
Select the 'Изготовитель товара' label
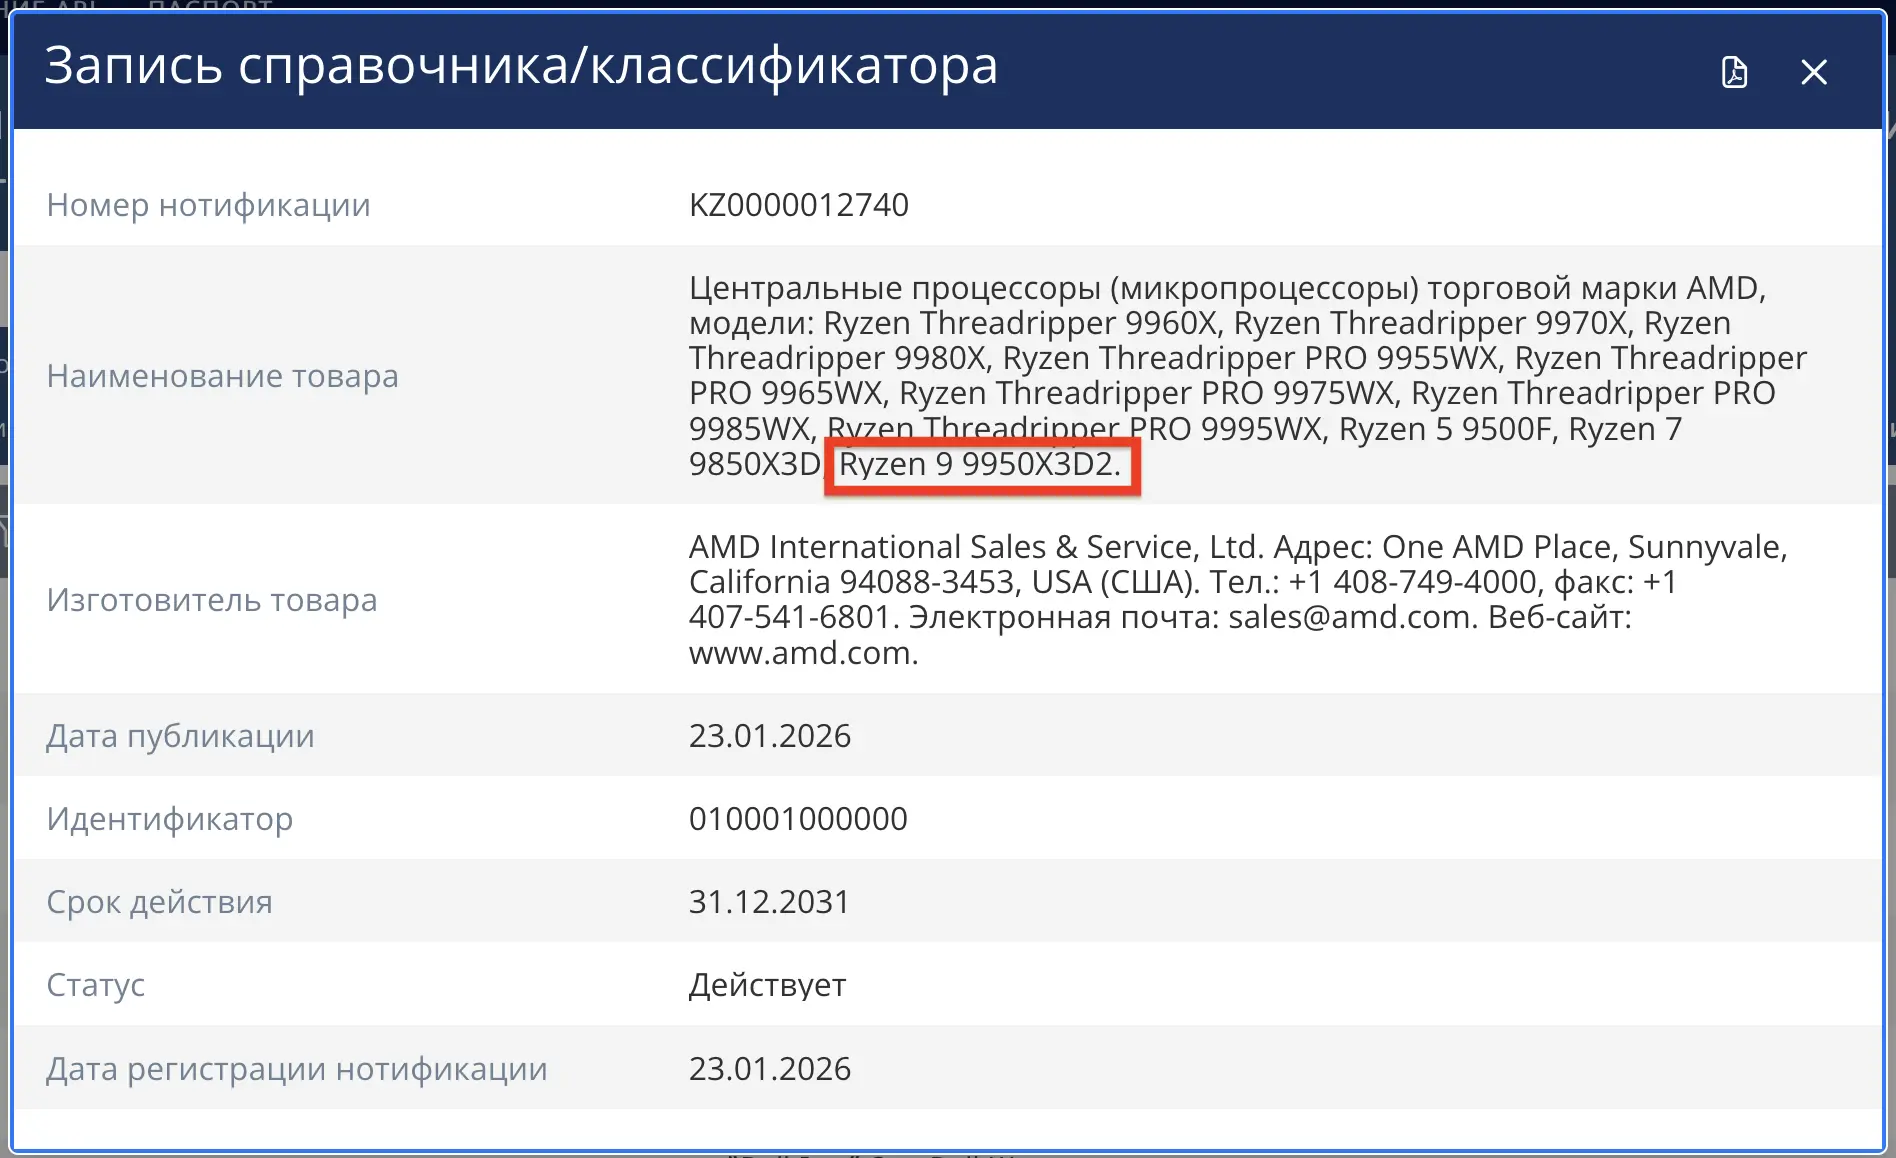coord(212,600)
